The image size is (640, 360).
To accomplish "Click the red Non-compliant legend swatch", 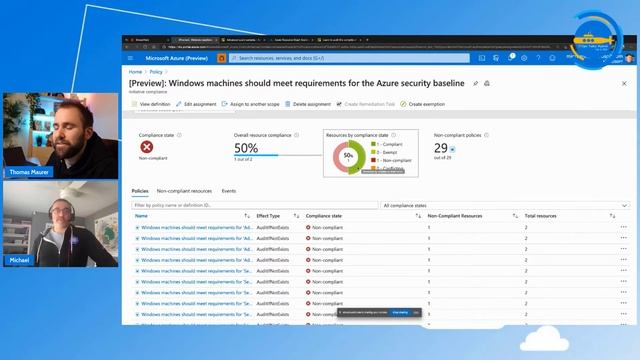I will tap(373, 160).
